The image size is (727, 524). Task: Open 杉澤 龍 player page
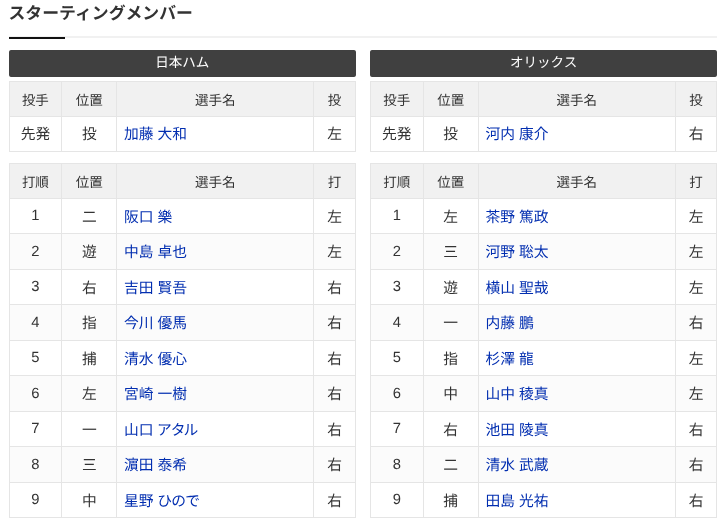click(510, 358)
